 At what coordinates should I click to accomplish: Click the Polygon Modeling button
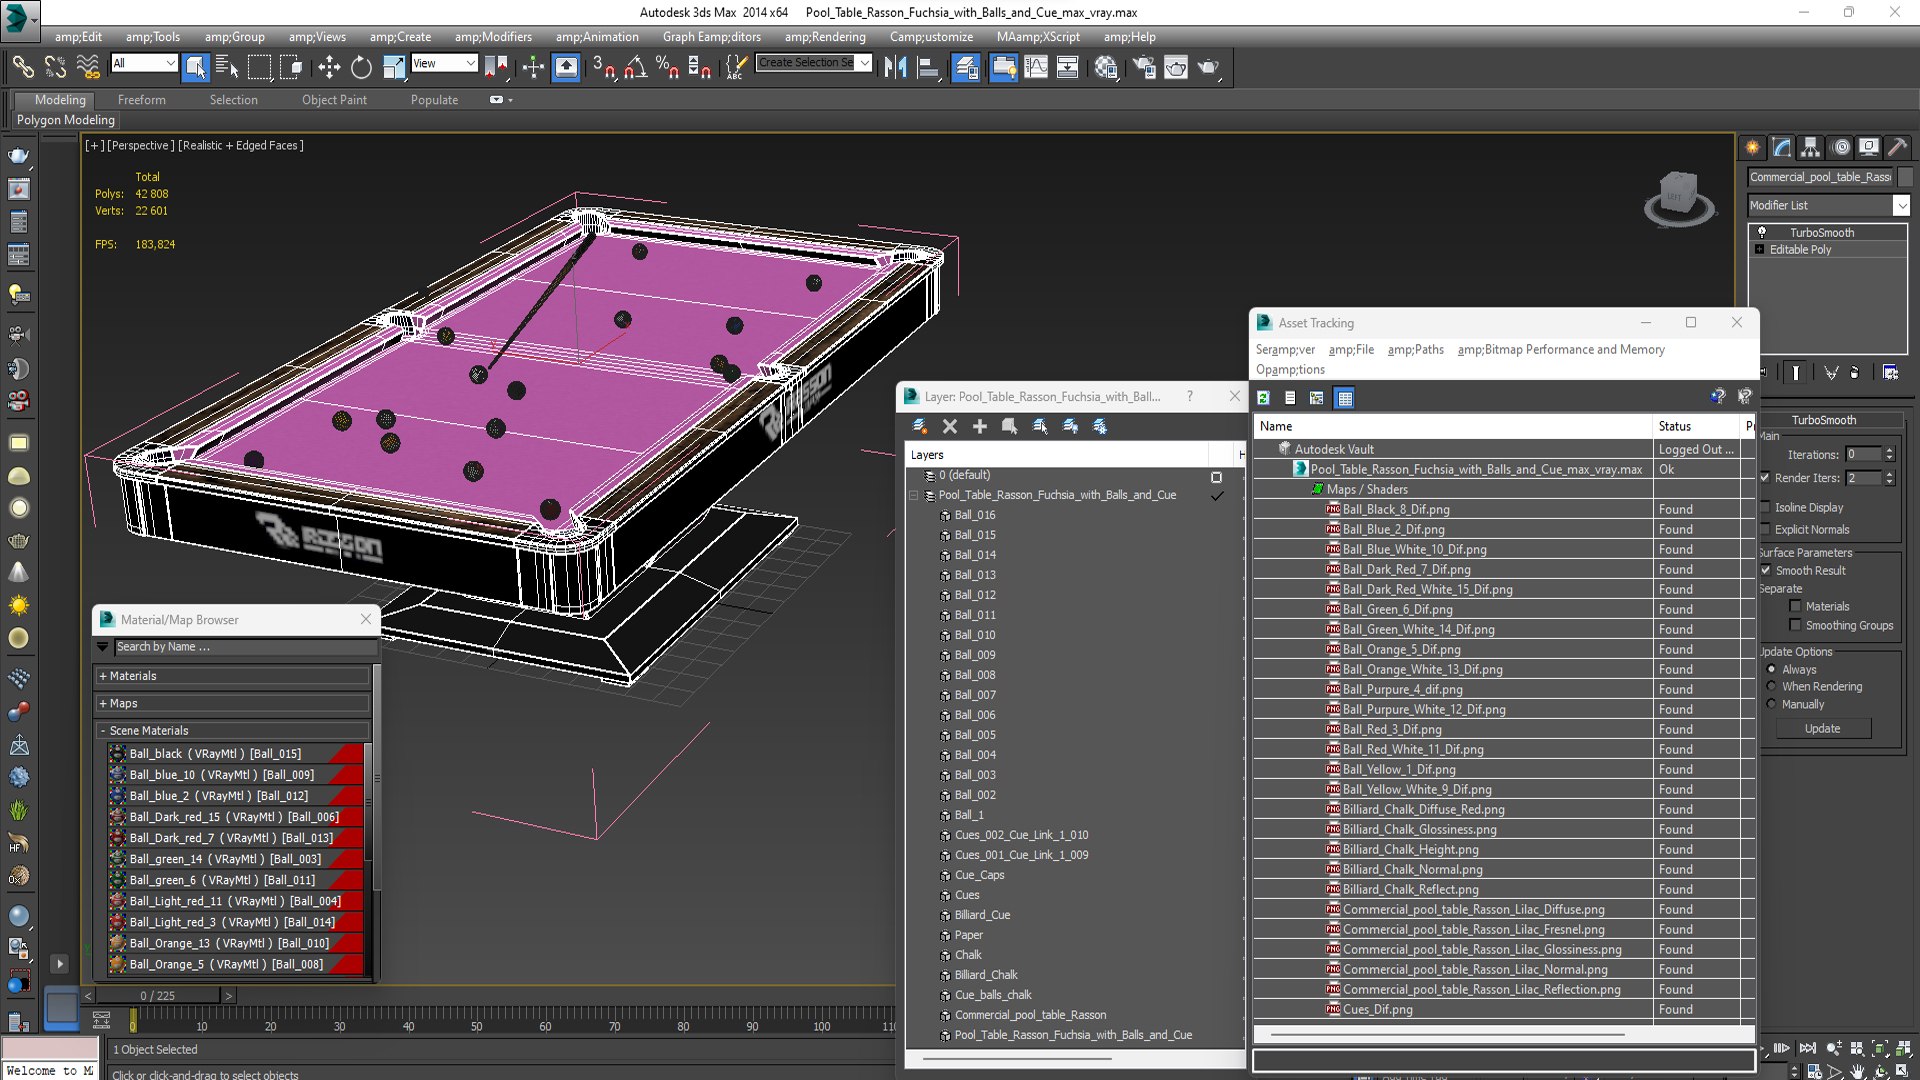click(x=65, y=120)
